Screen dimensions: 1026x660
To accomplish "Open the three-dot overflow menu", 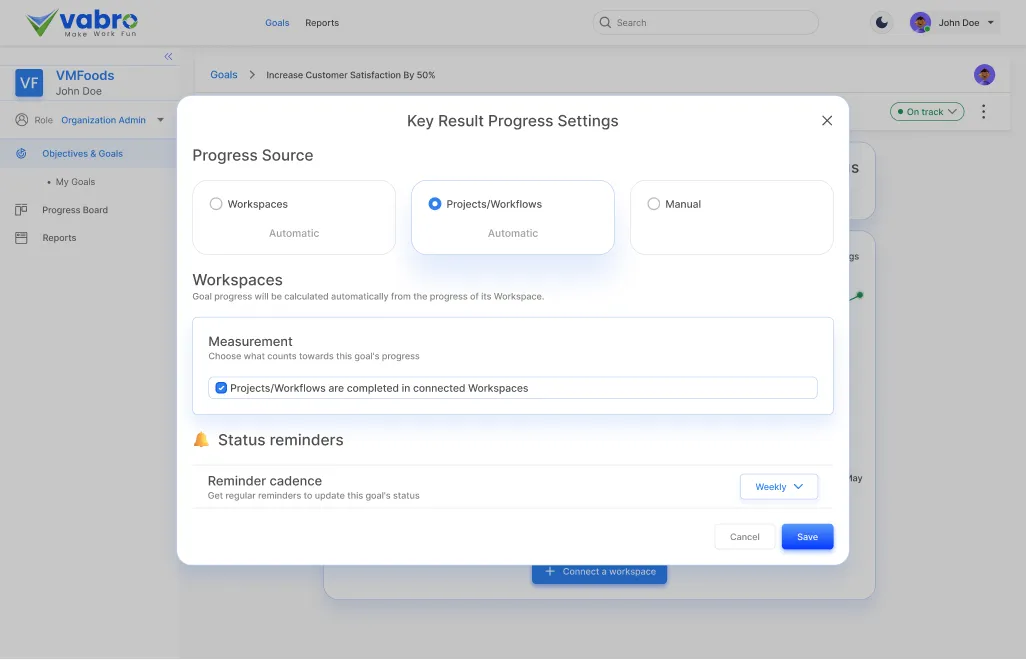I will (x=983, y=111).
